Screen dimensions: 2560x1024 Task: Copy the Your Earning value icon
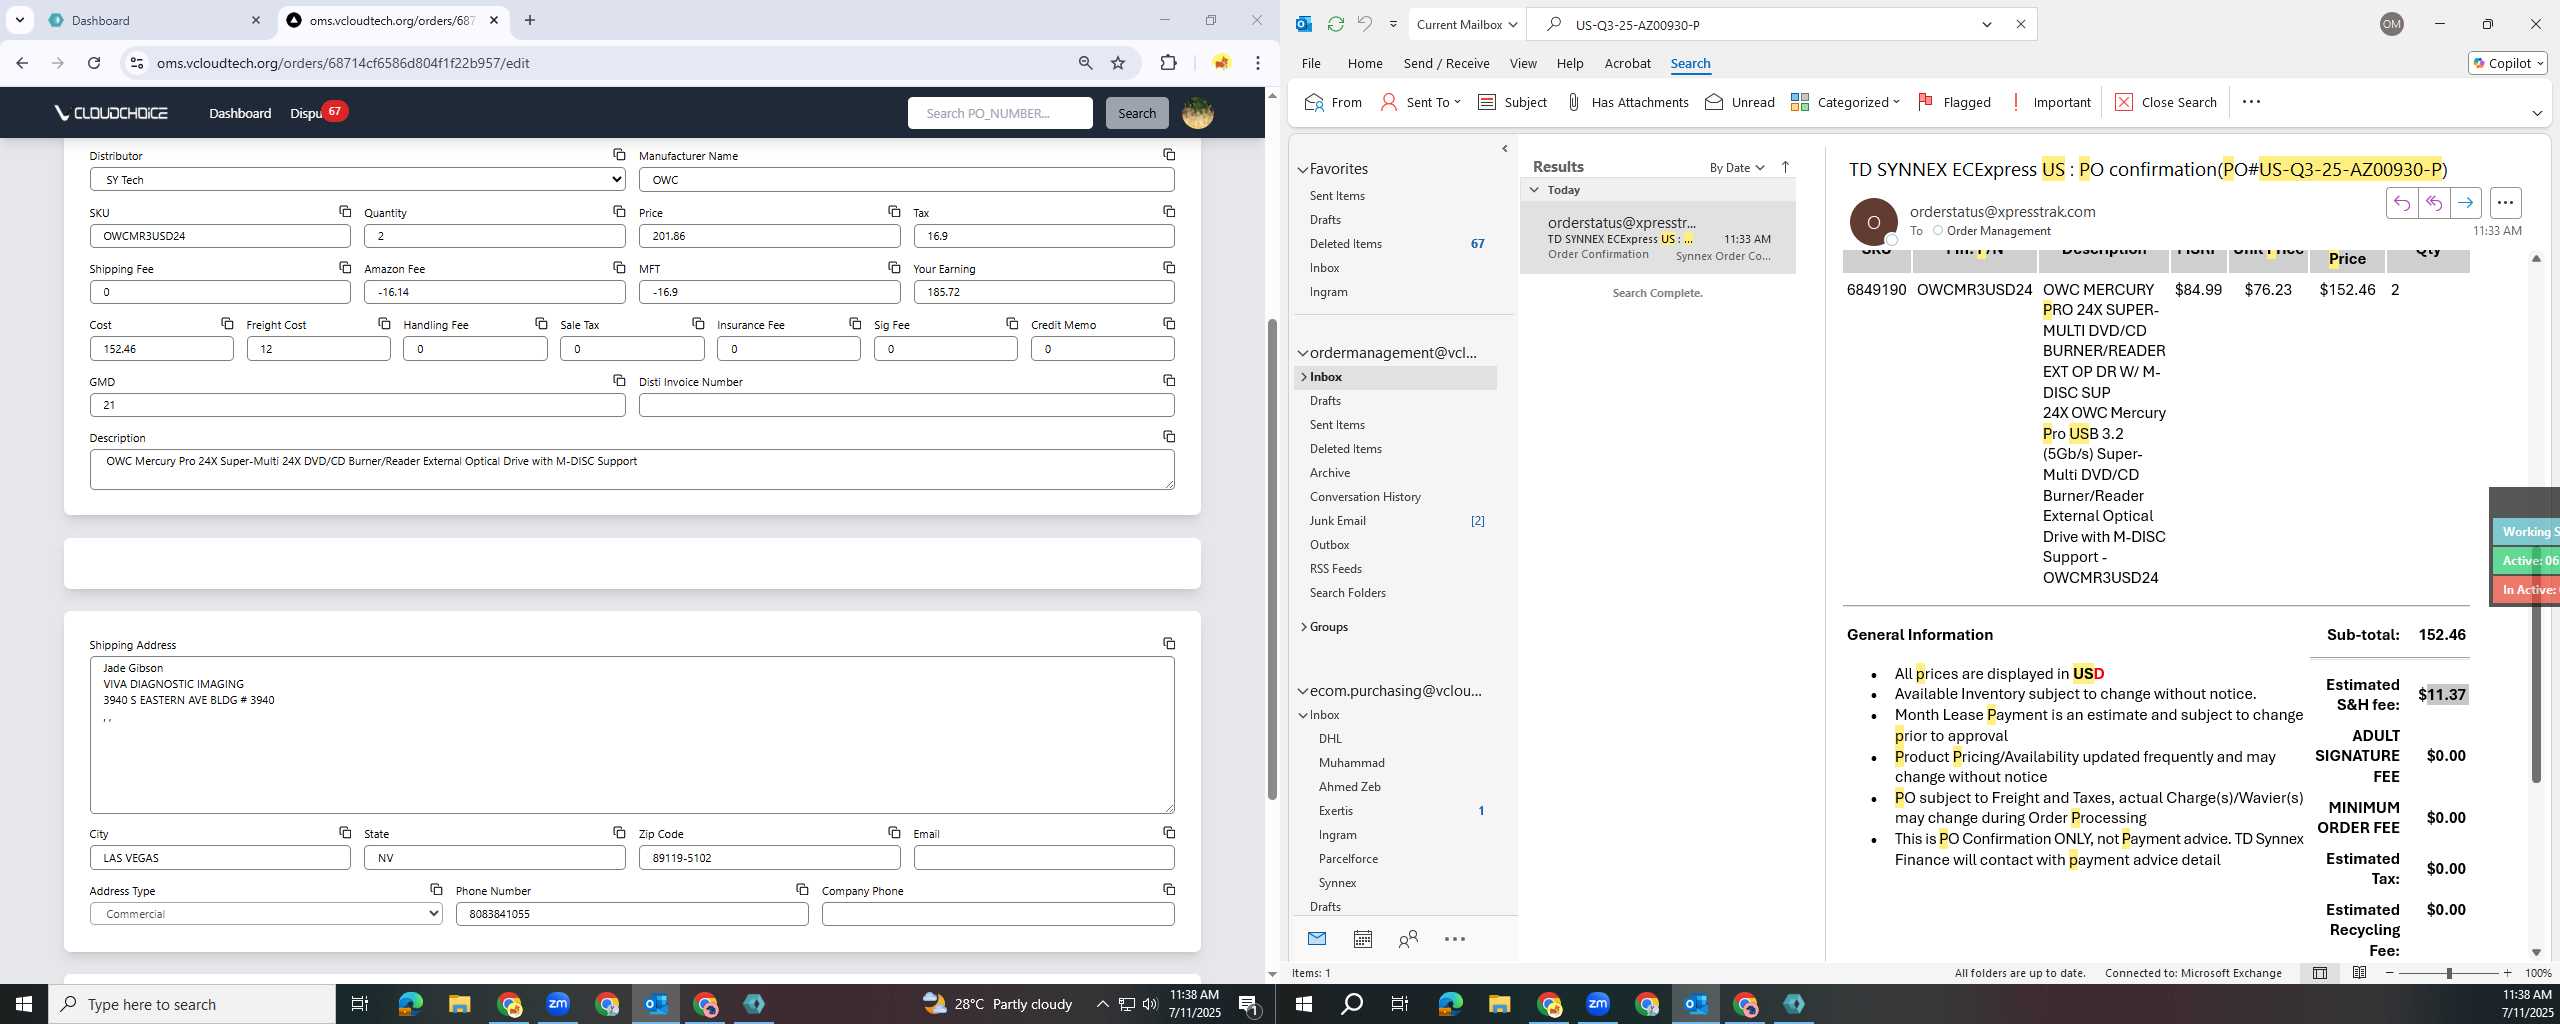(1168, 268)
